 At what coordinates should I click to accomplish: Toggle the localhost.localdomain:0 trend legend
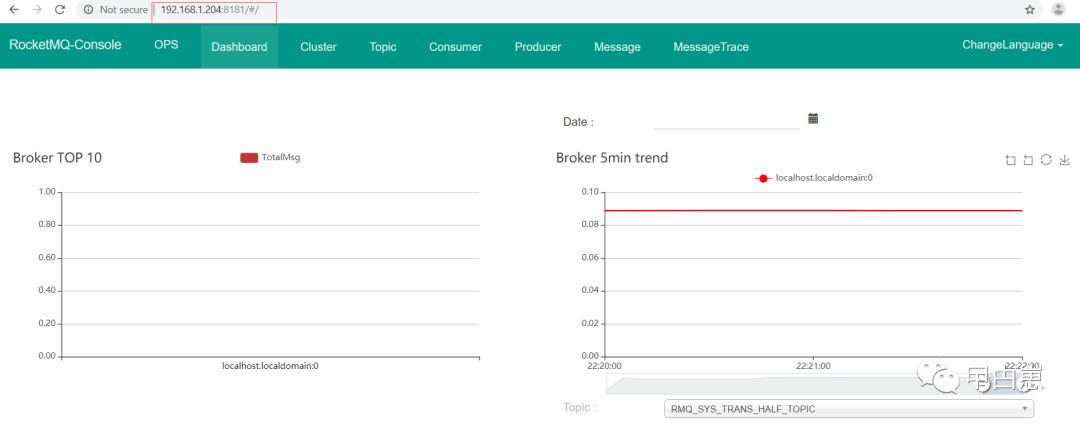pos(814,178)
